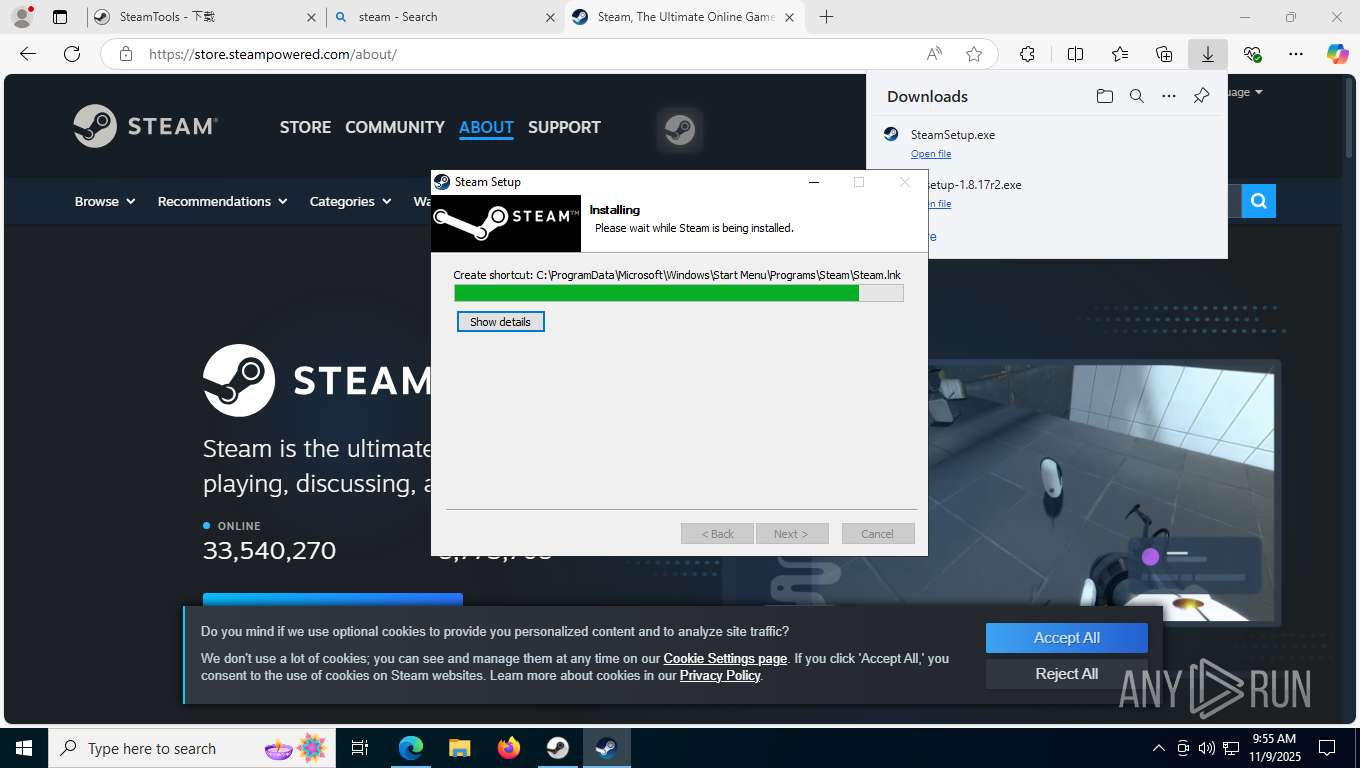This screenshot has width=1360, height=768.
Task: Show hidden system tray icons
Action: coord(1158,748)
